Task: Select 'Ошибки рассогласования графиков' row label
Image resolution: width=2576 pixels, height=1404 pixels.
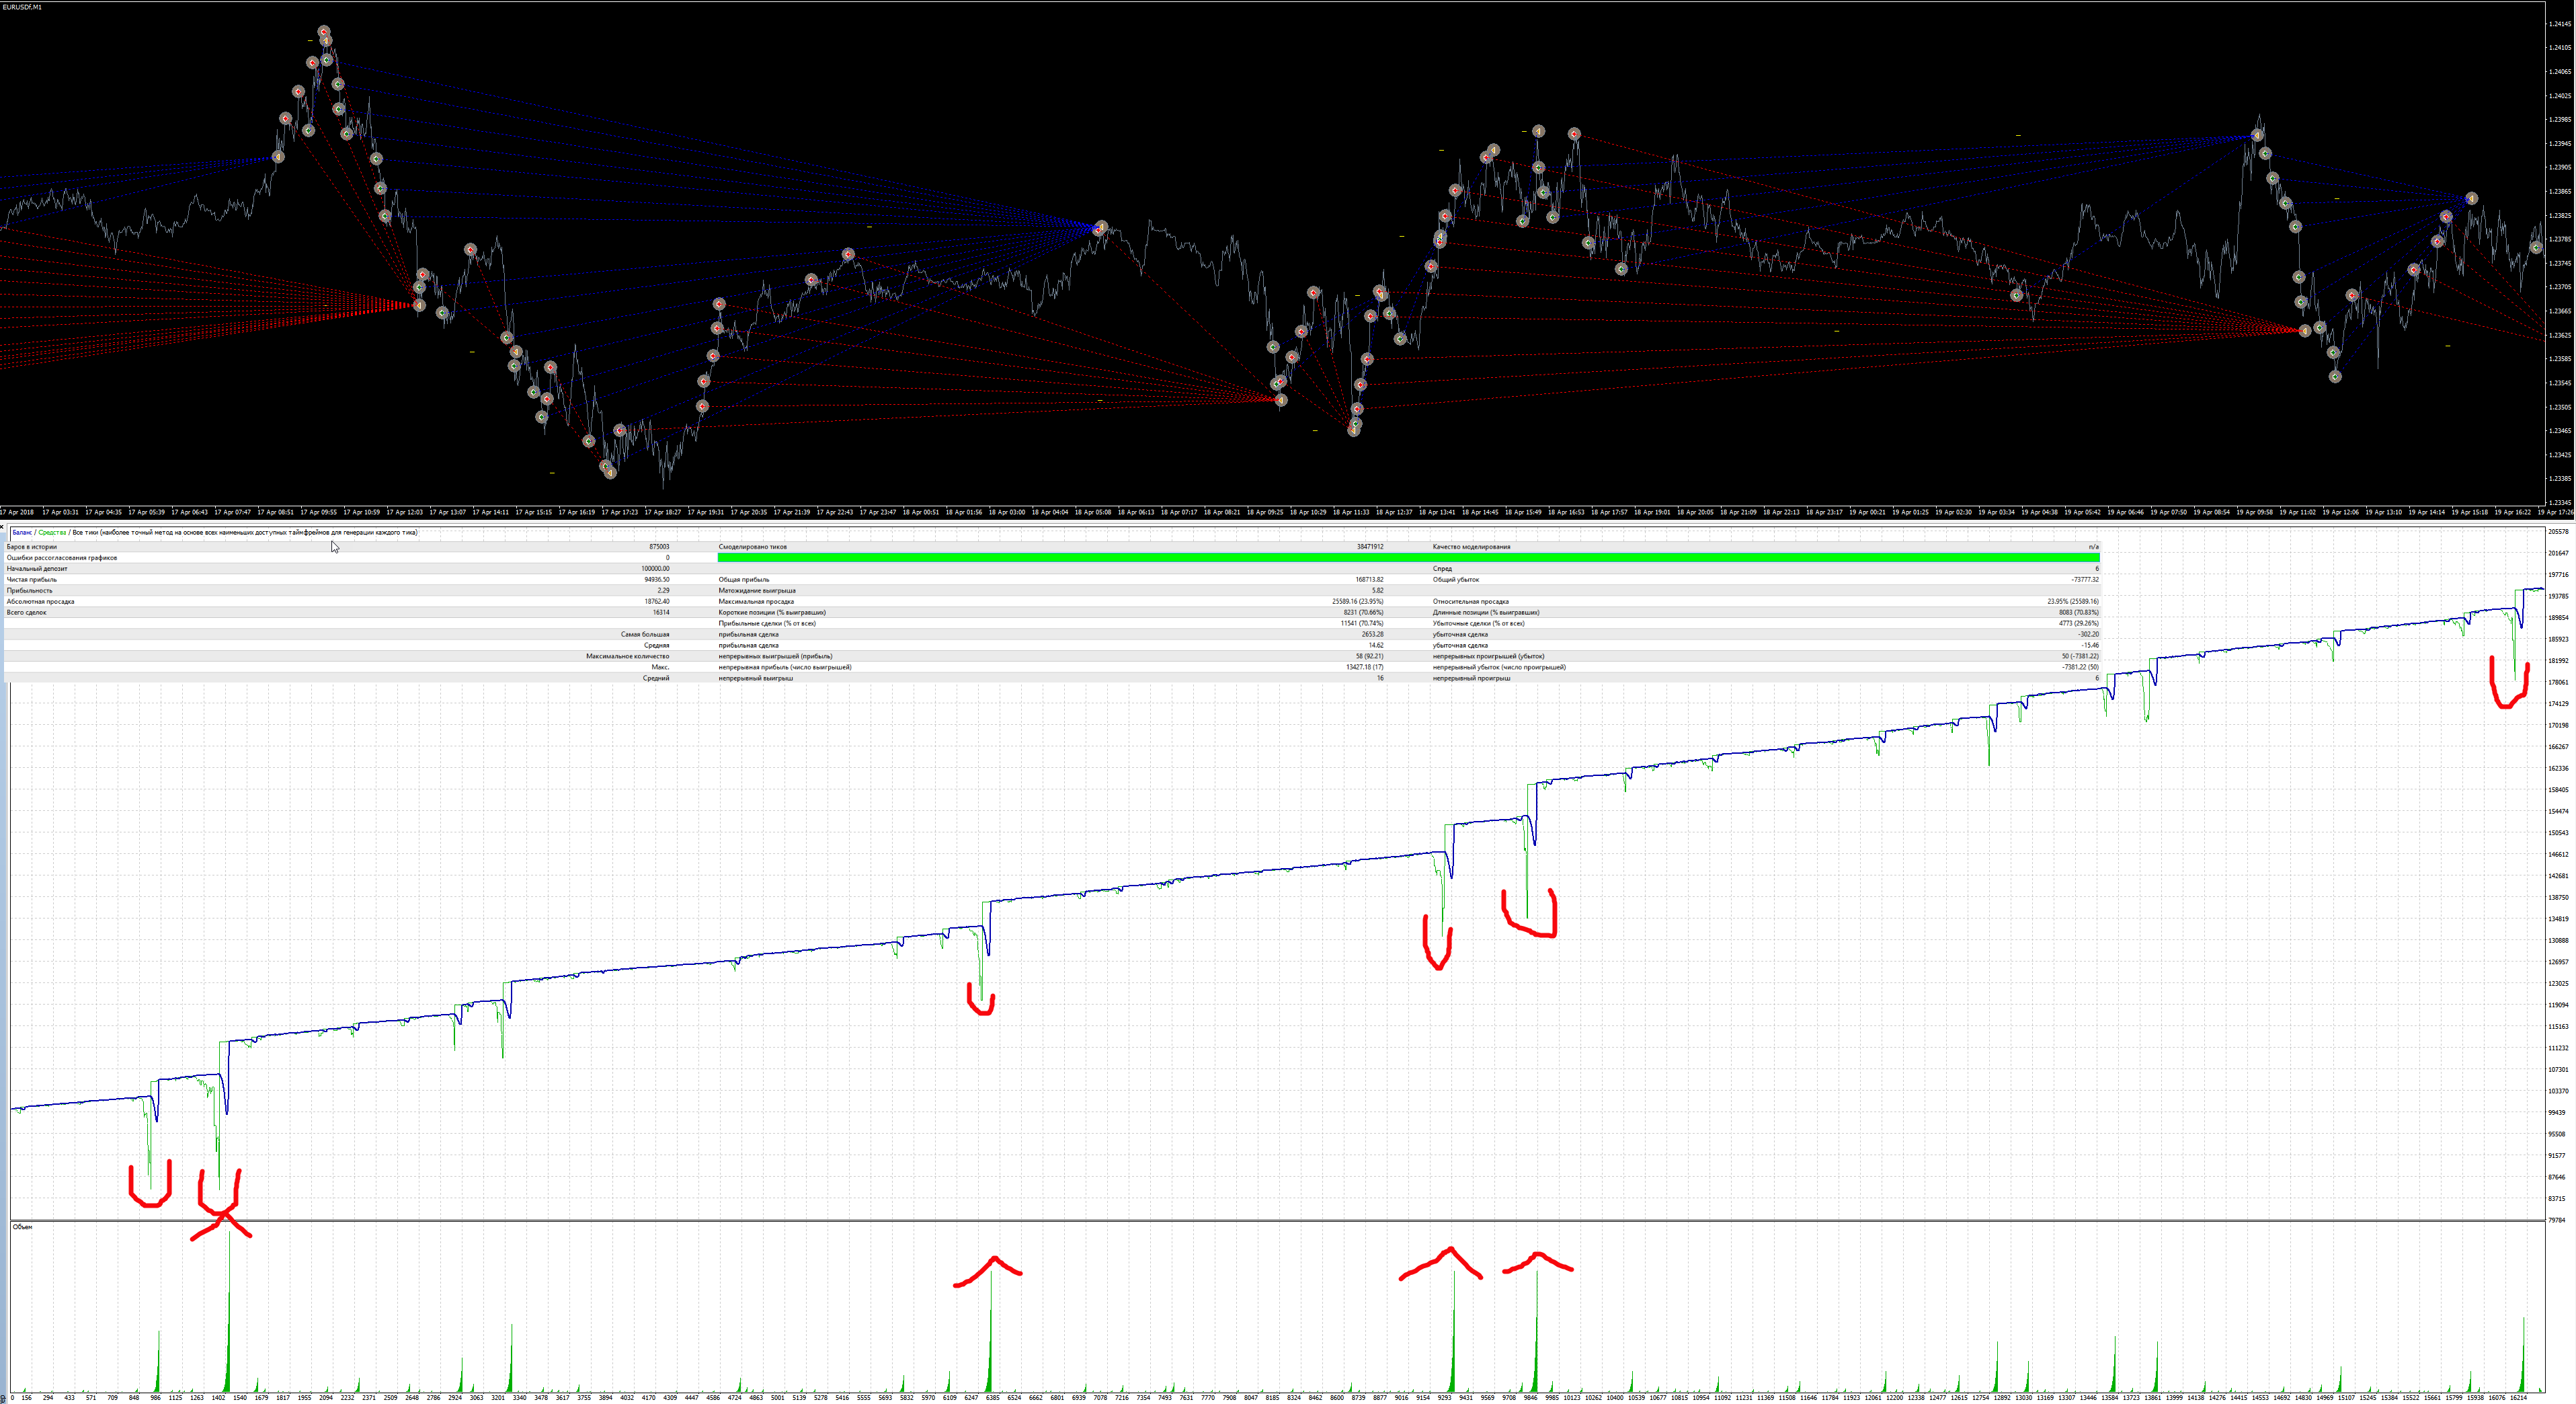Action: tap(62, 558)
